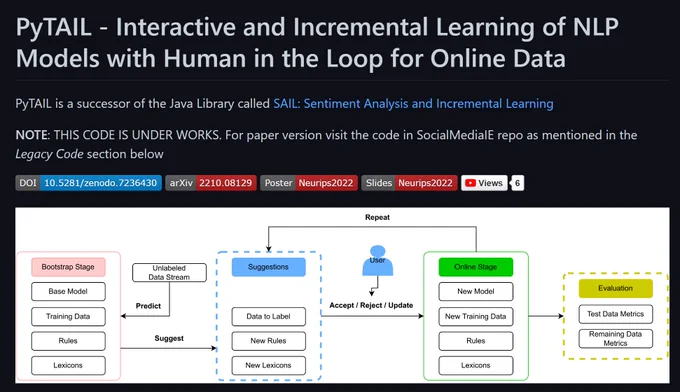
Task: Click the Accept / Reject / Update label
Action: pyautogui.click(x=371, y=305)
